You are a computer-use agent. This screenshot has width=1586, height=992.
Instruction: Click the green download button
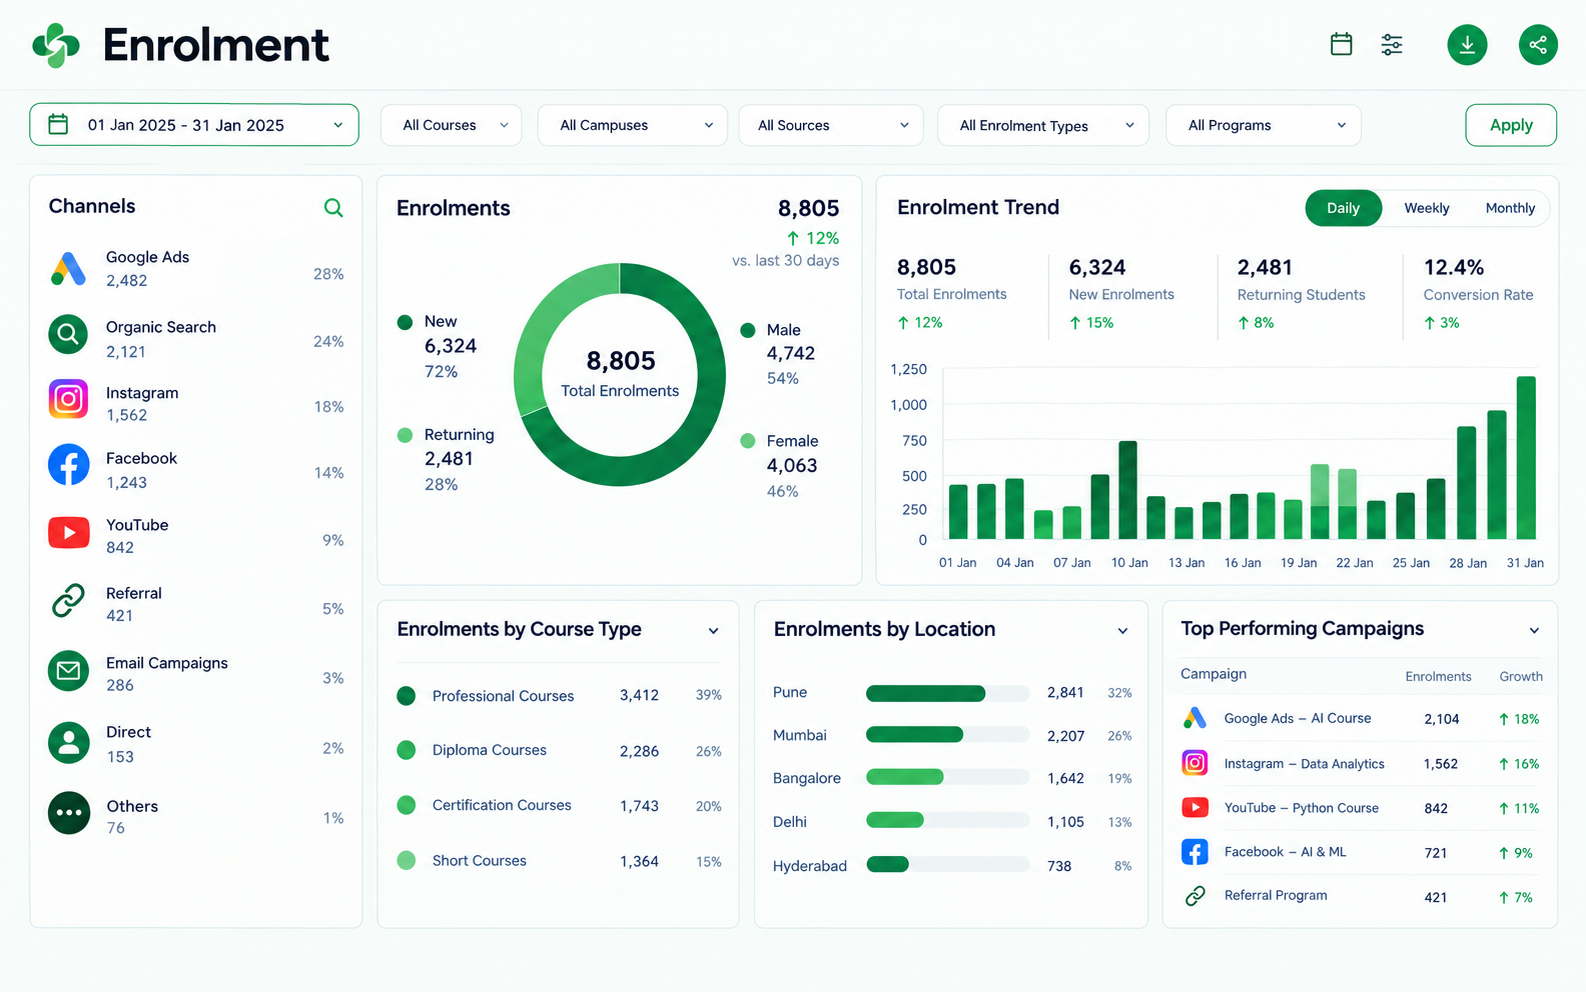pyautogui.click(x=1467, y=45)
